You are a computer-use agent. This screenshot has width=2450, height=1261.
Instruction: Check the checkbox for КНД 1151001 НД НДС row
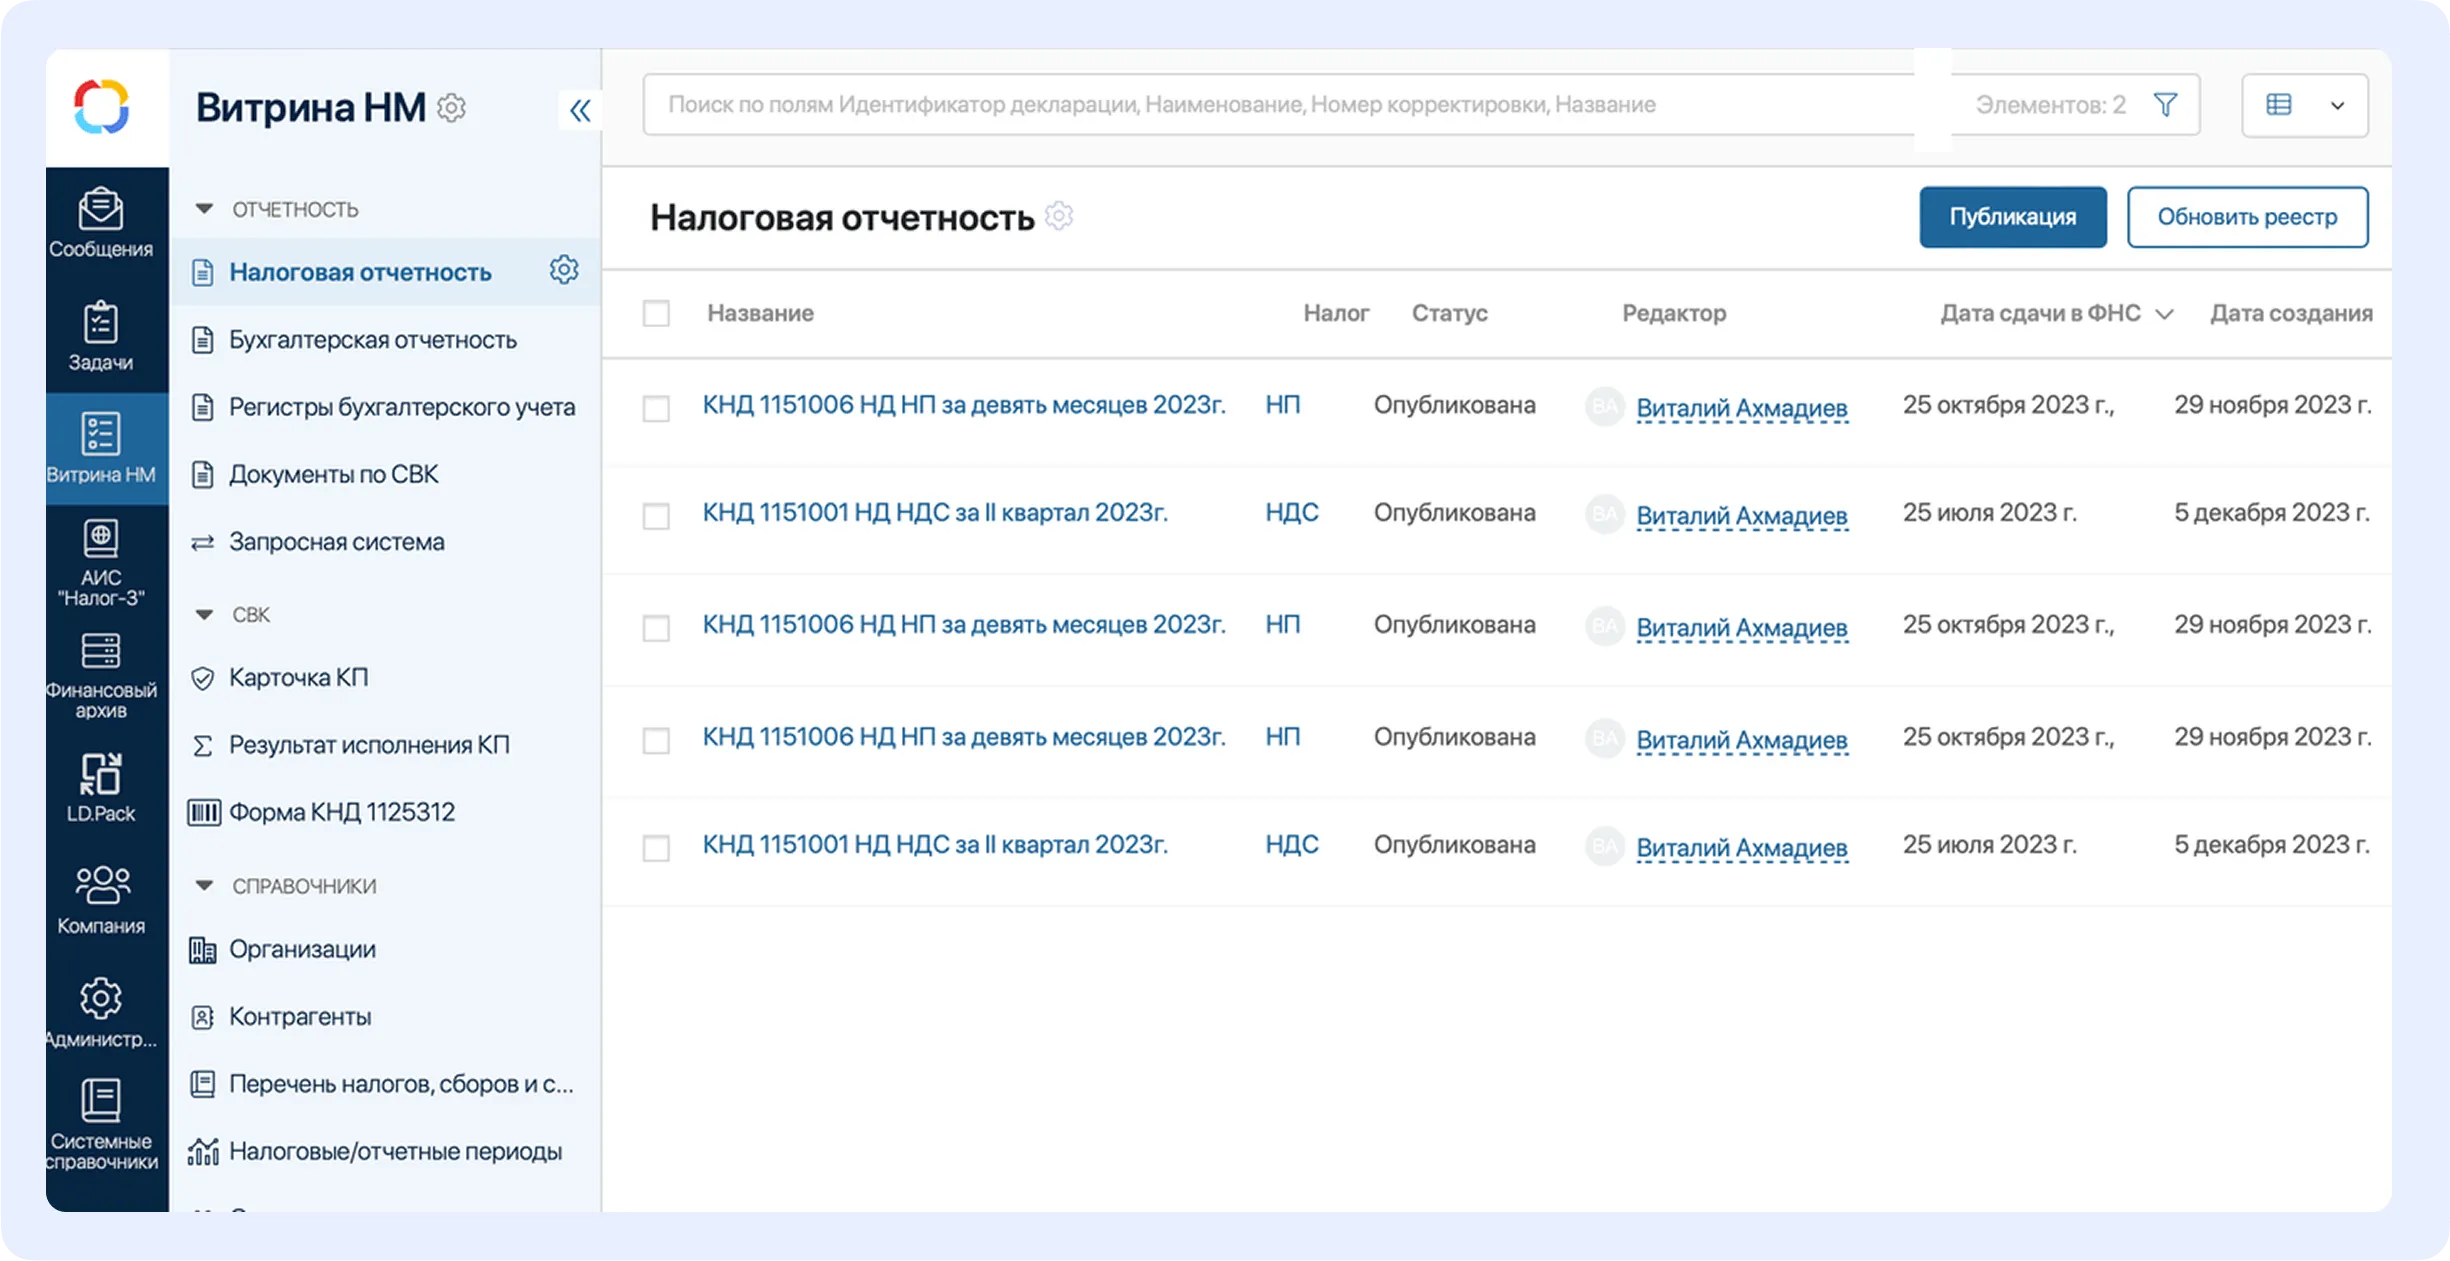point(657,515)
